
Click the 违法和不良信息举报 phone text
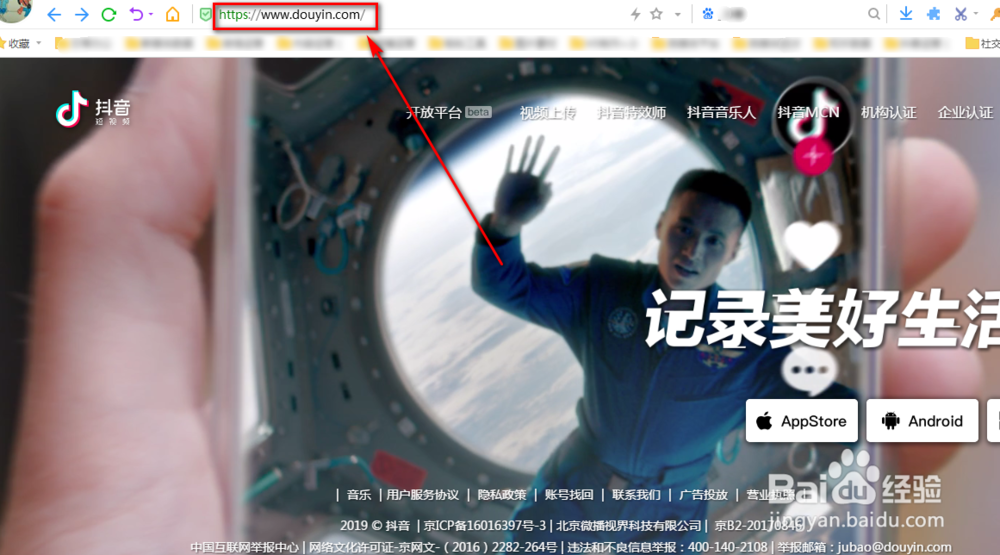(x=667, y=547)
